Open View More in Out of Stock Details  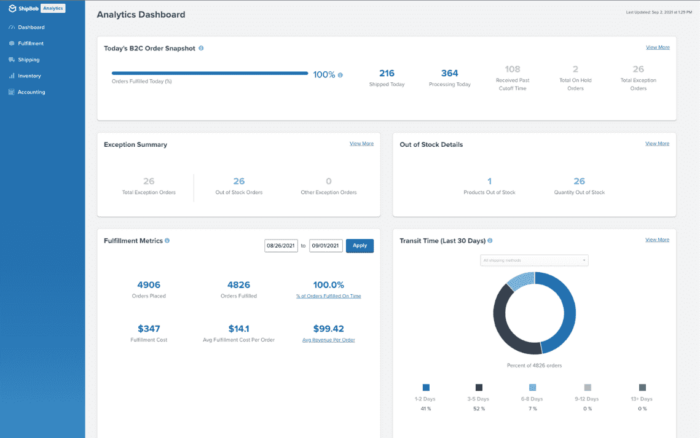(x=657, y=143)
